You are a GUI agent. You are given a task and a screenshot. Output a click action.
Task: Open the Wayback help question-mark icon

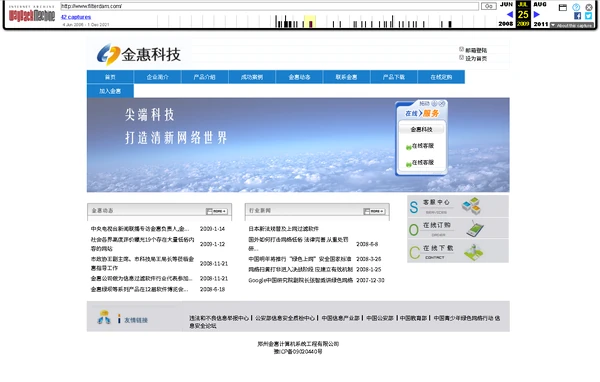point(576,7)
